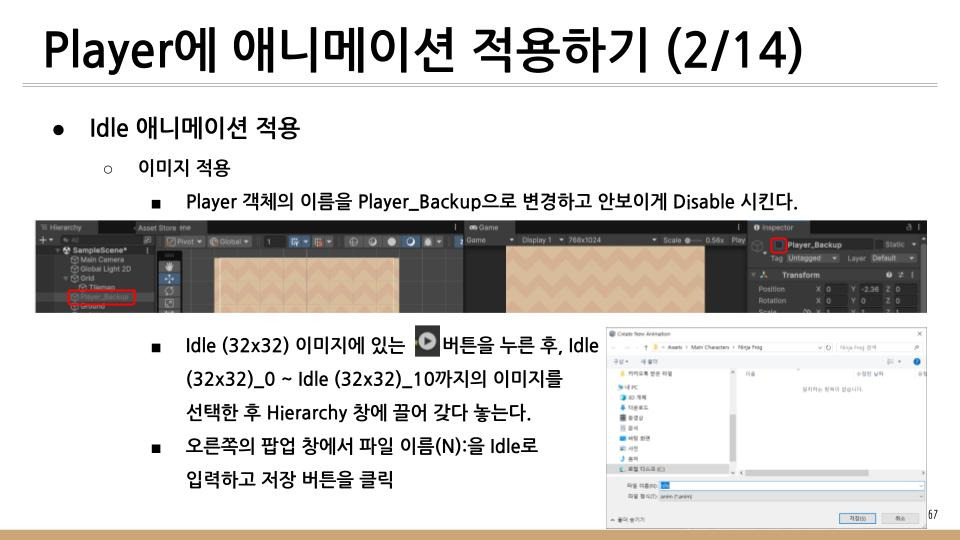Select the Hand tool in Scene toolbar
Image resolution: width=960 pixels, height=540 pixels.
pyautogui.click(x=169, y=266)
